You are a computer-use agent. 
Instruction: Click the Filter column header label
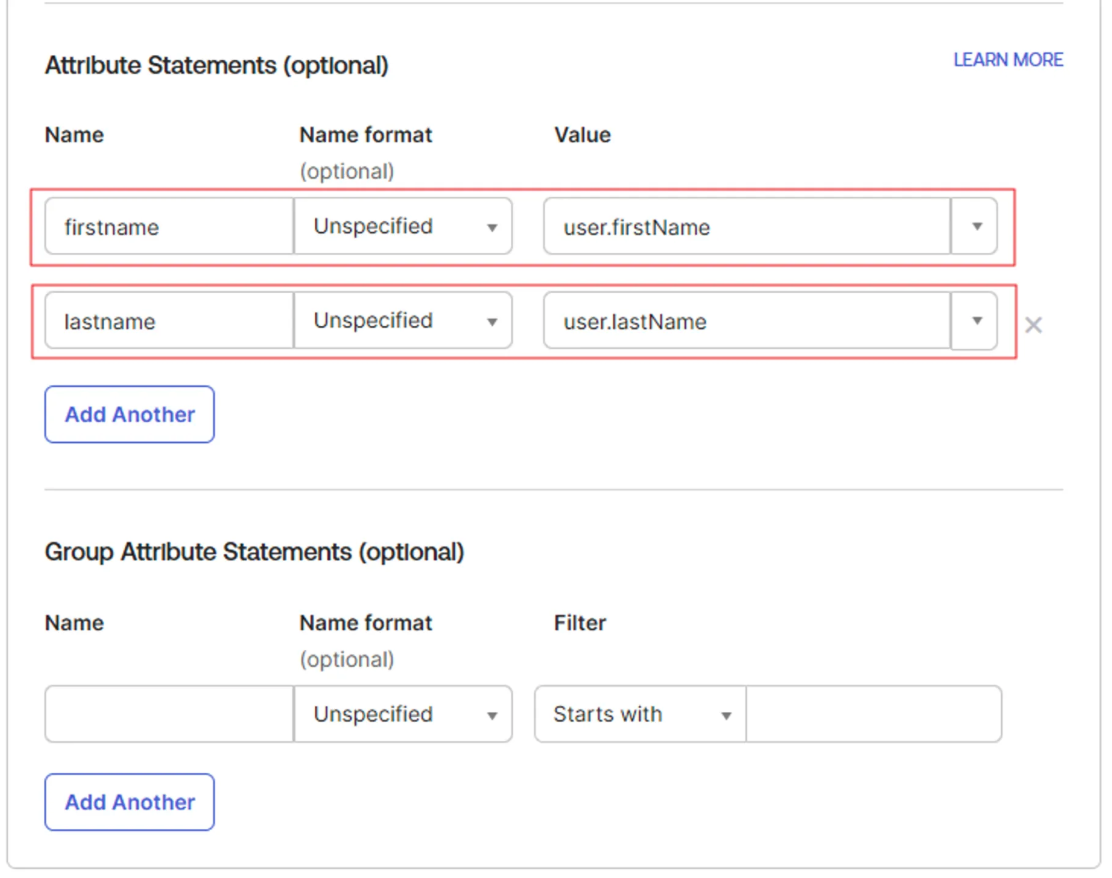point(580,622)
